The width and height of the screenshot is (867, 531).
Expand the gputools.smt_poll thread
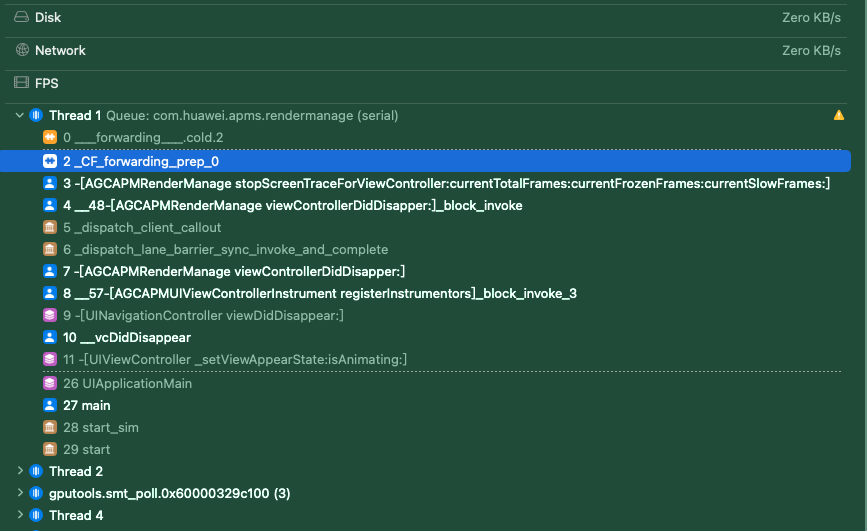[20, 493]
